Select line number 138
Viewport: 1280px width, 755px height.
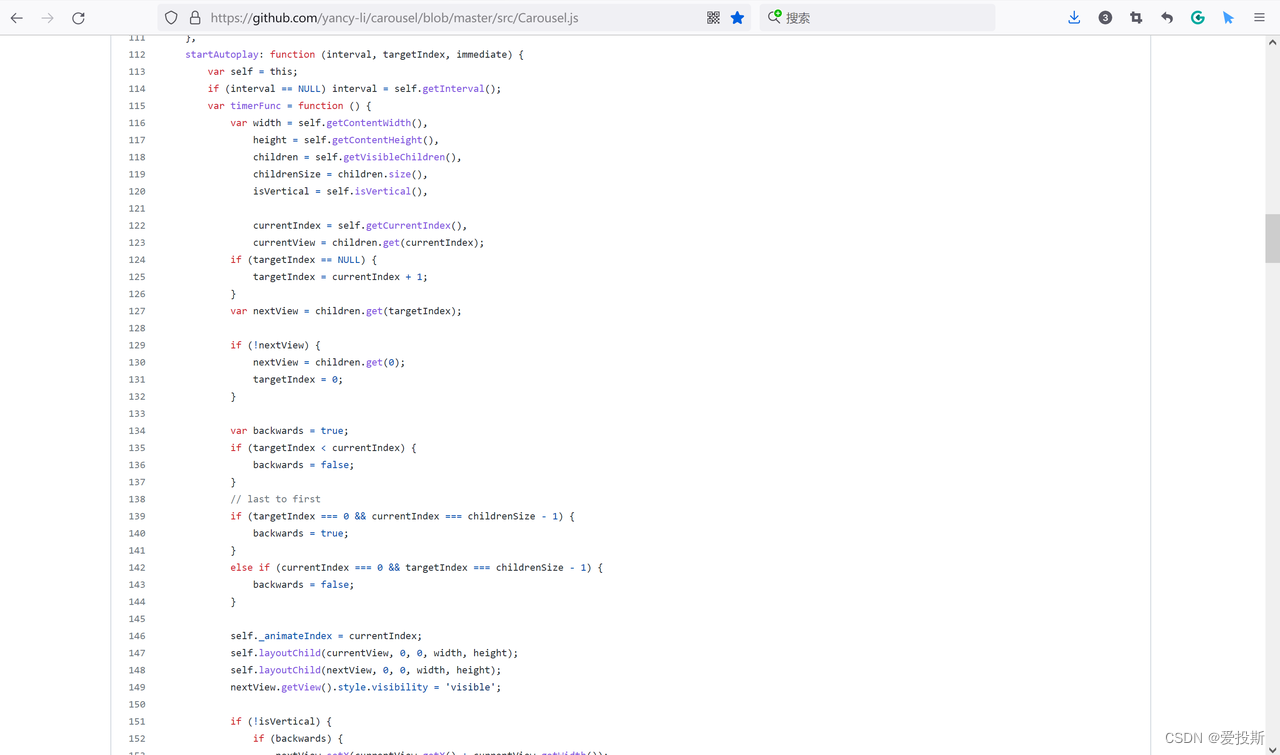click(x=137, y=499)
